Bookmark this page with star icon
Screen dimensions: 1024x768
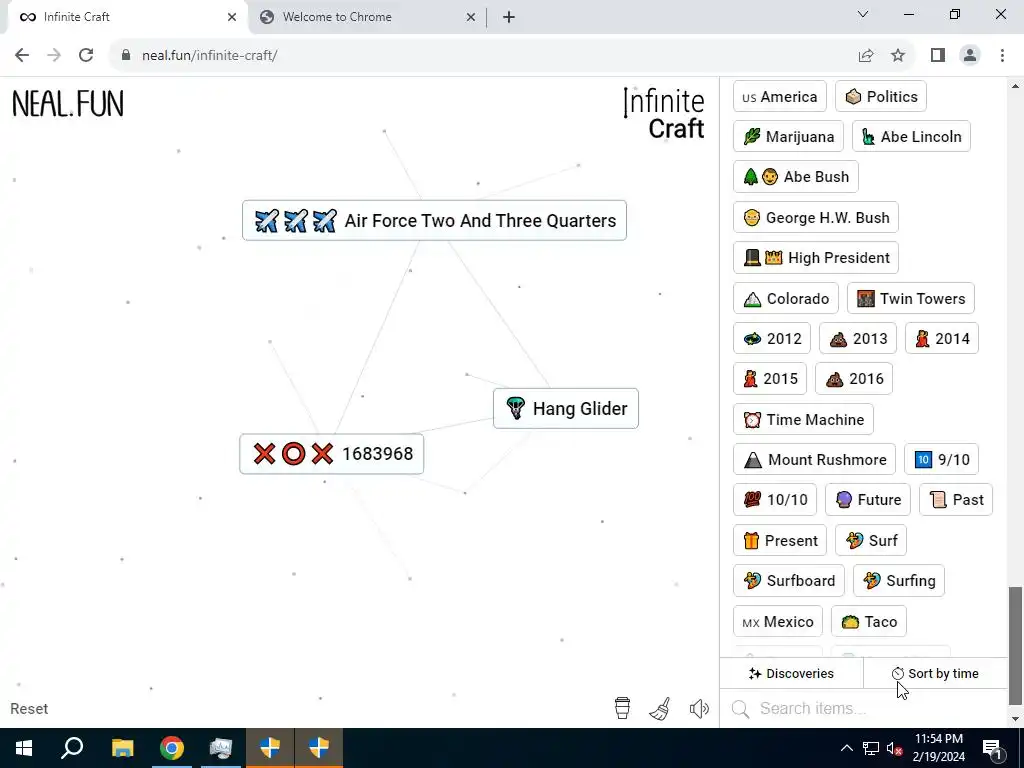[x=898, y=56]
